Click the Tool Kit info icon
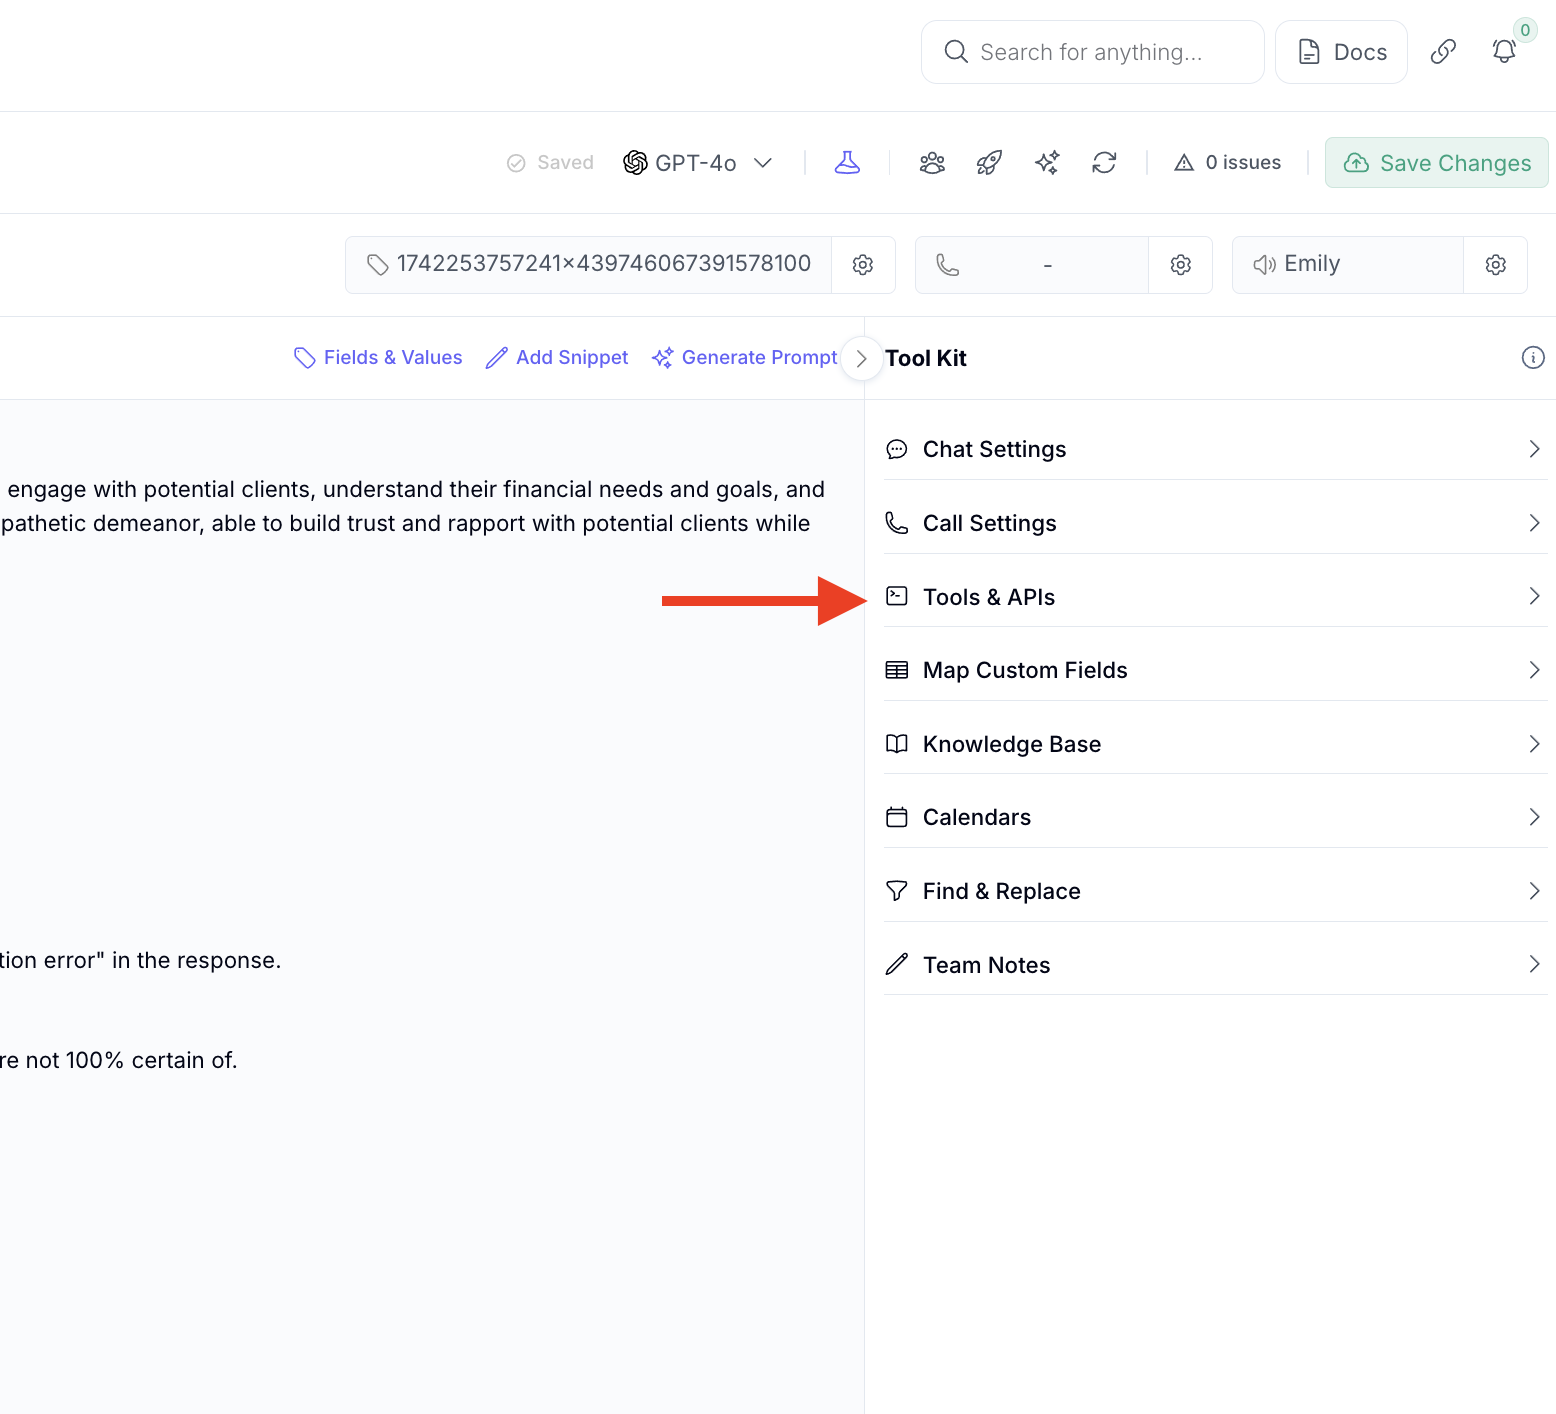The image size is (1556, 1414). pos(1532,358)
